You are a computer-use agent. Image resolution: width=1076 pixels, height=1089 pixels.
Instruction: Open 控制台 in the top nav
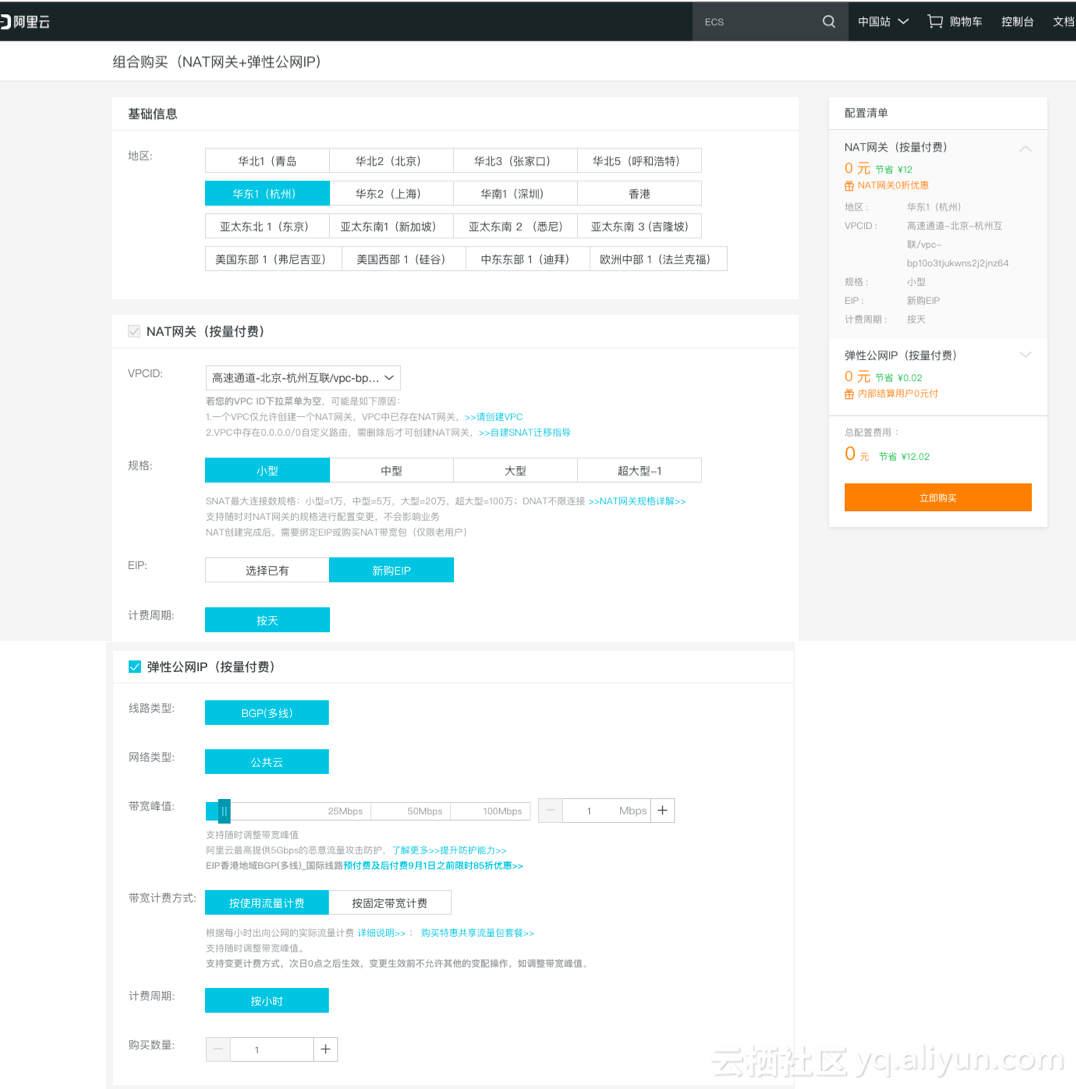point(1017,22)
